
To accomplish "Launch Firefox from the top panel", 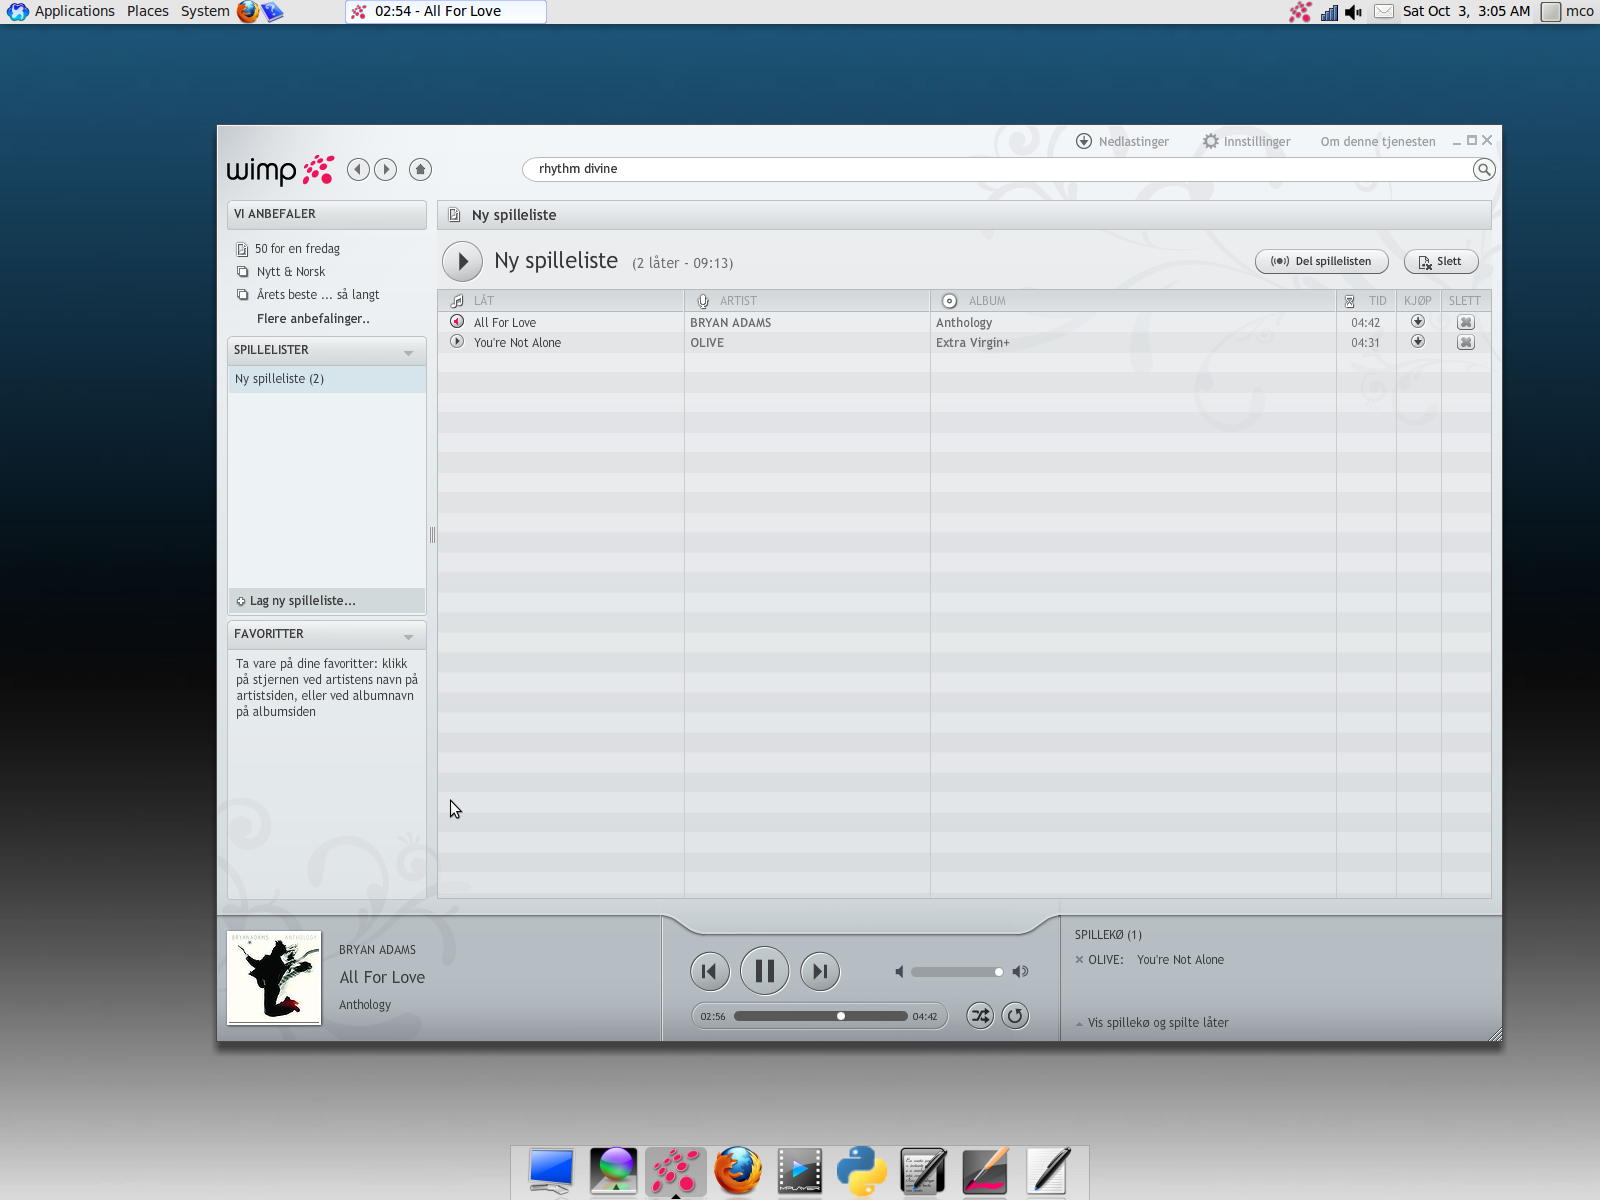I will click(x=248, y=12).
